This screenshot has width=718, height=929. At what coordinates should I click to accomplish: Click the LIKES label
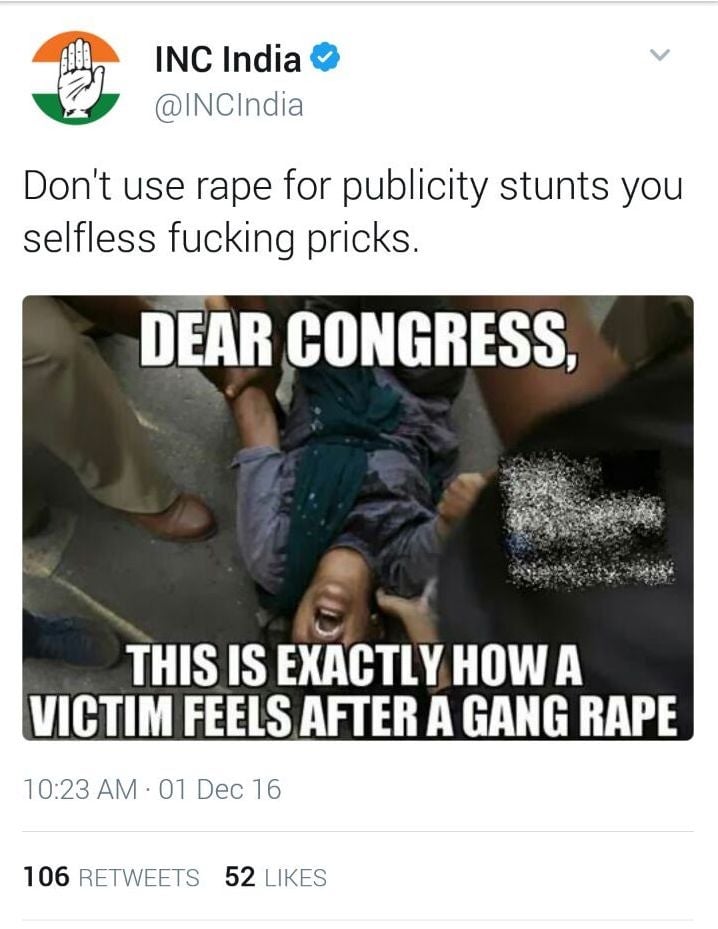(296, 877)
